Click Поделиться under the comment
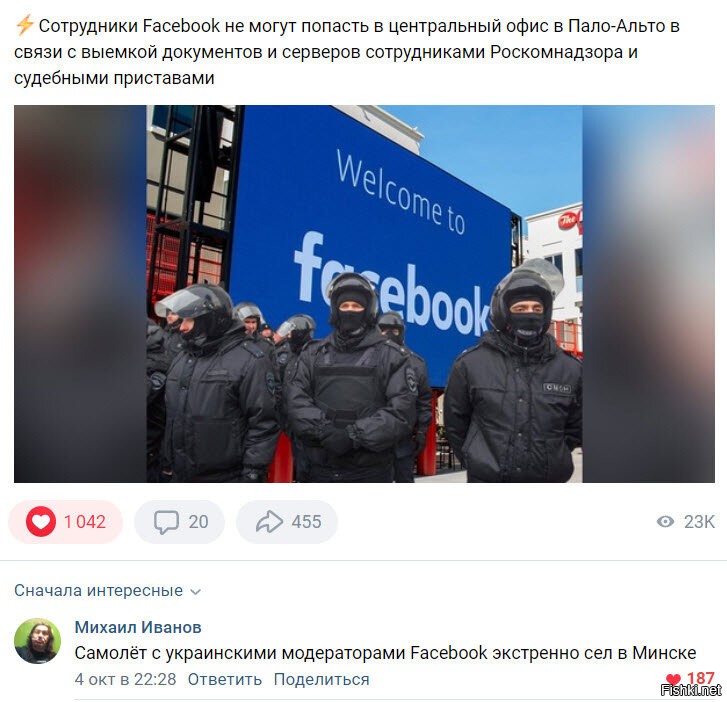Viewport: 727px width, 702px height. pos(321,679)
